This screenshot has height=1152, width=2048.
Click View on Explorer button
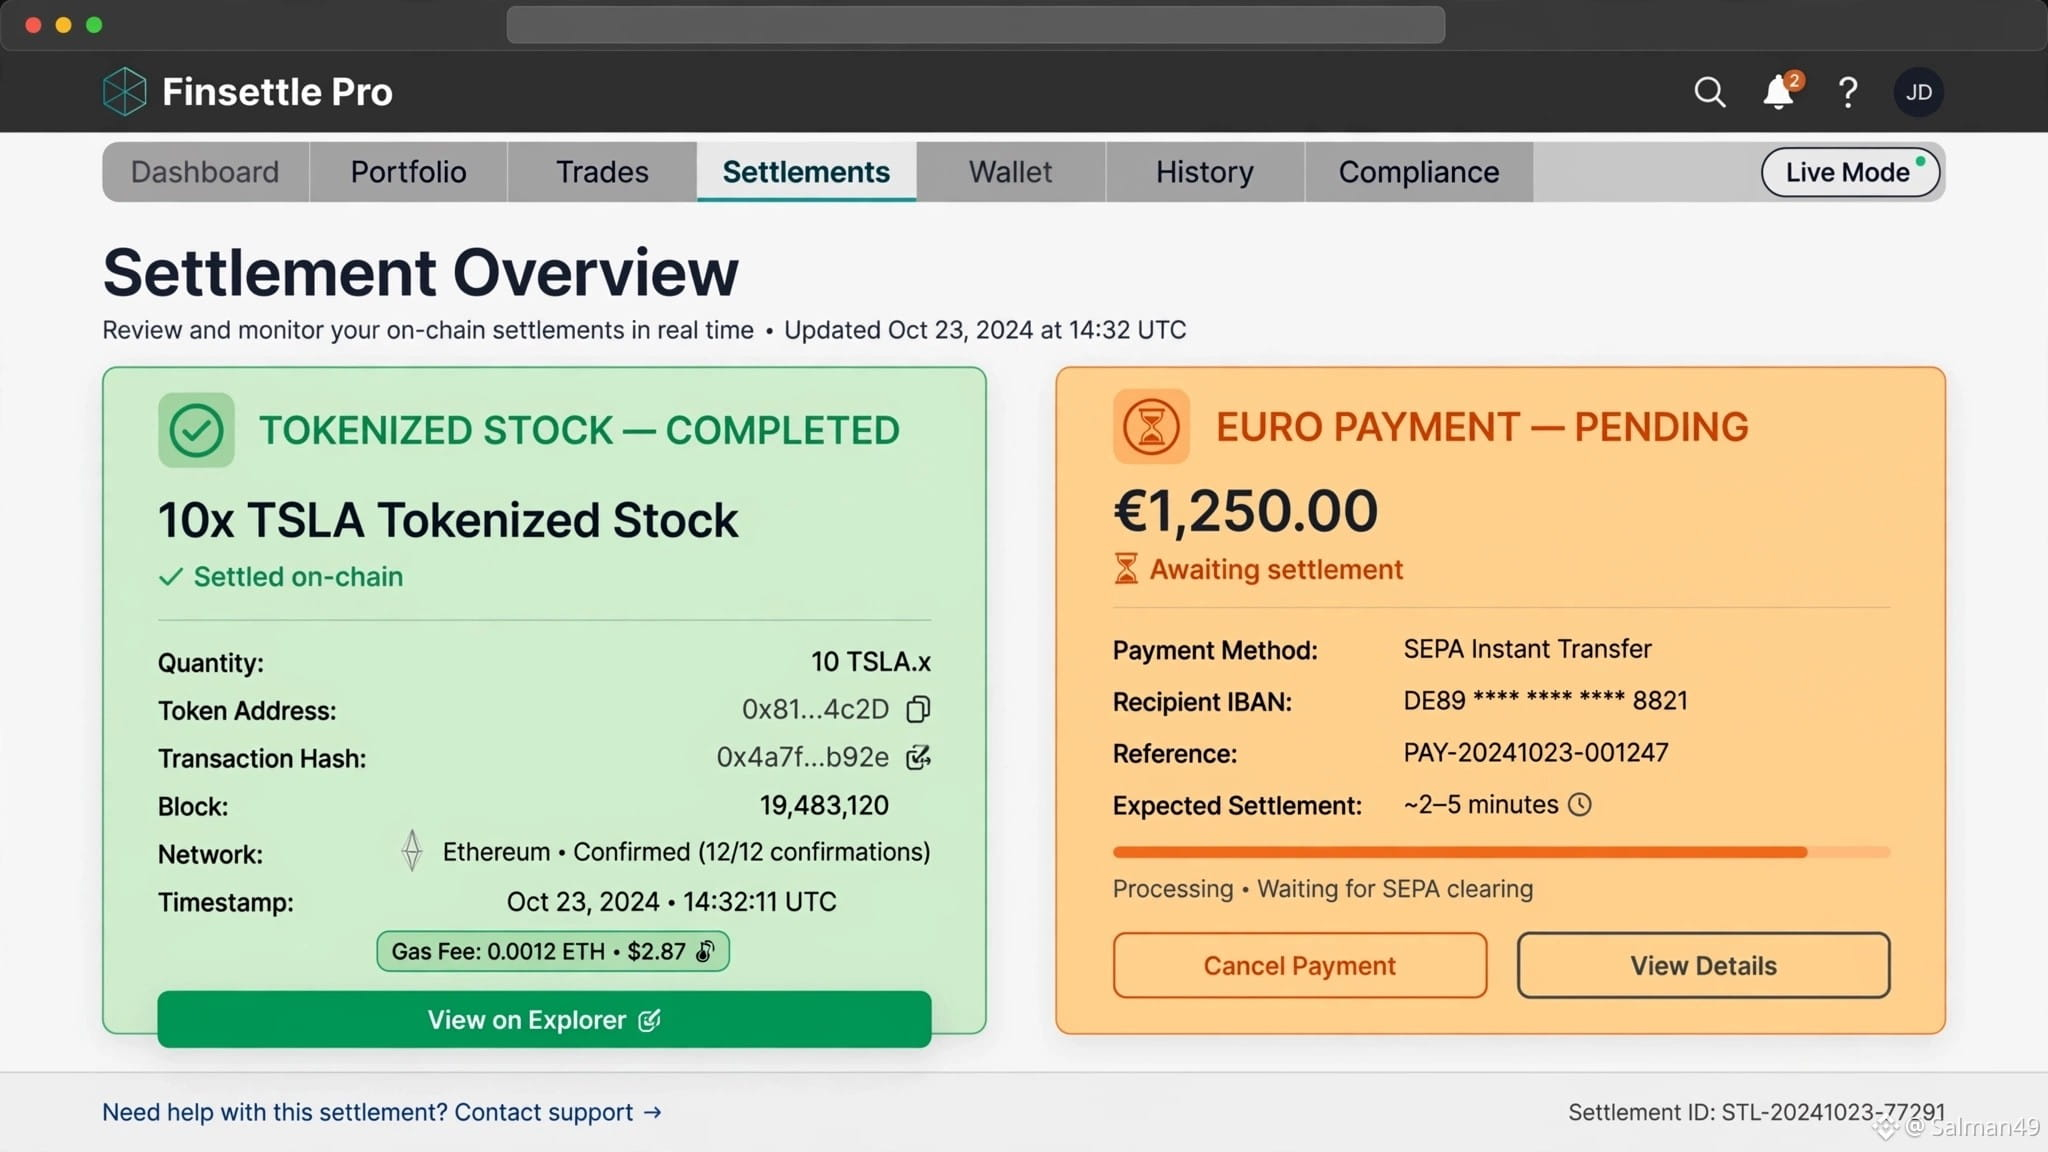544,1019
